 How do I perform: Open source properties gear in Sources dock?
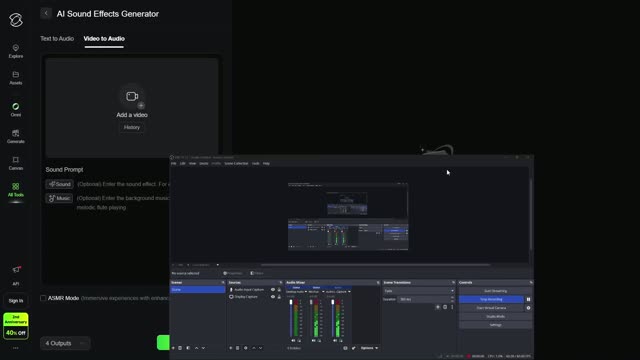(x=245, y=348)
